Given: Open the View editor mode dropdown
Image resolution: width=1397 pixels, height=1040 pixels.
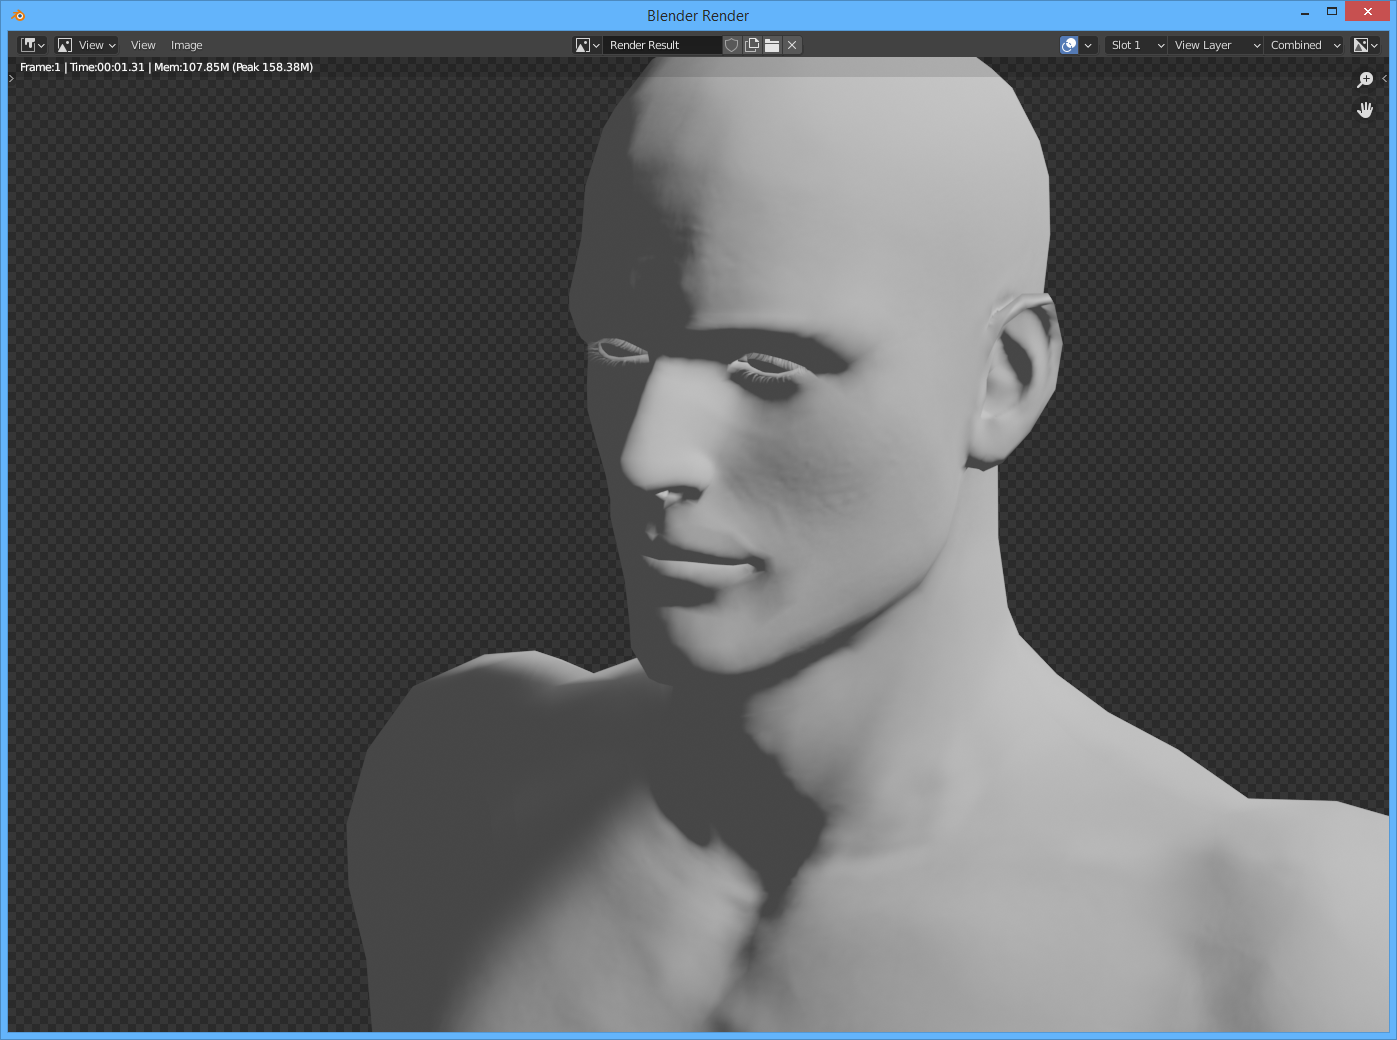Looking at the screenshot, I should (x=85, y=44).
